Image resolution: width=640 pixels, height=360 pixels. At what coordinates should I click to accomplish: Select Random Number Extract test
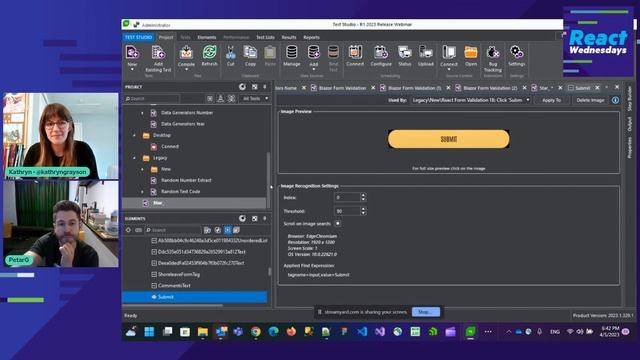186,180
